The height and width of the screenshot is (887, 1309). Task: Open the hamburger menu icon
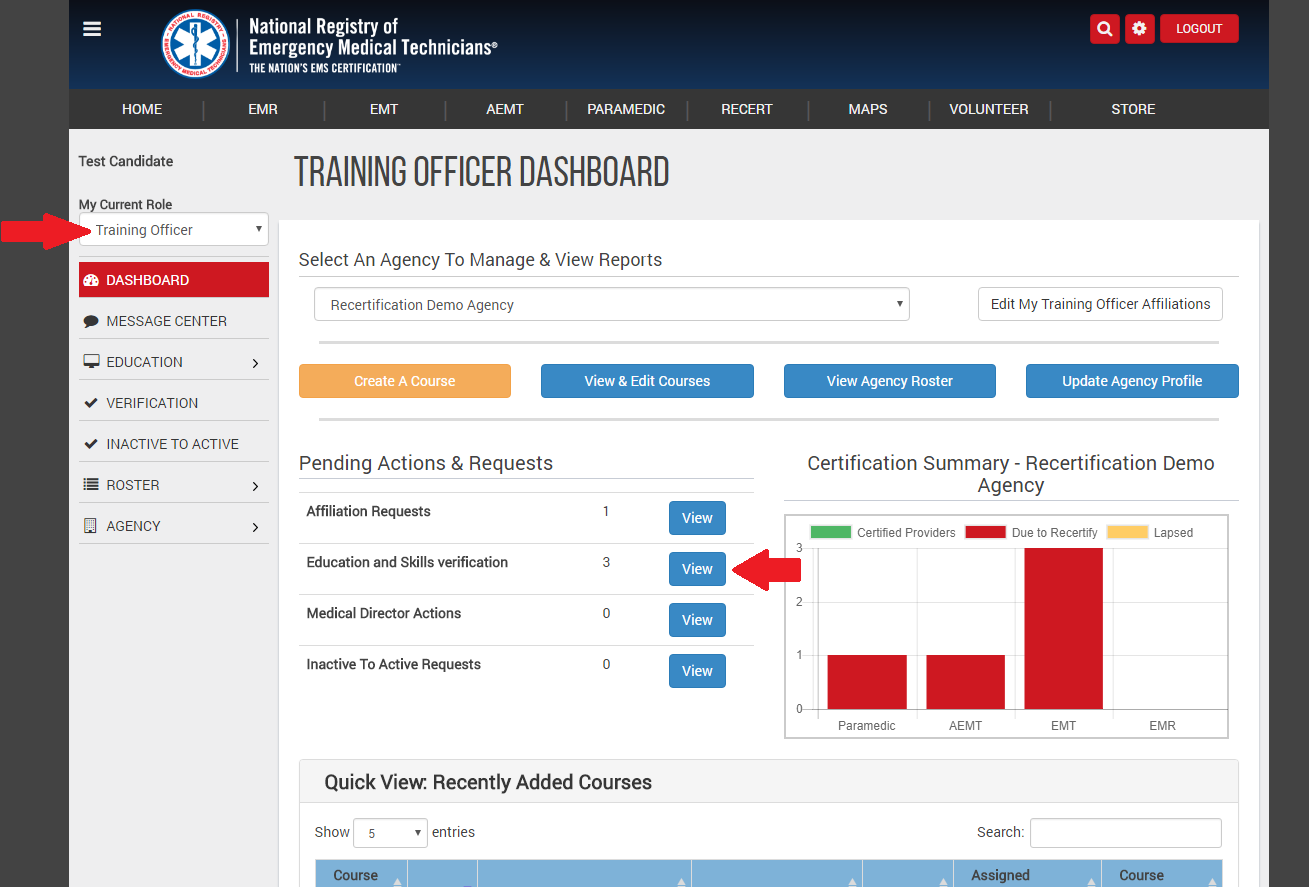coord(92,29)
